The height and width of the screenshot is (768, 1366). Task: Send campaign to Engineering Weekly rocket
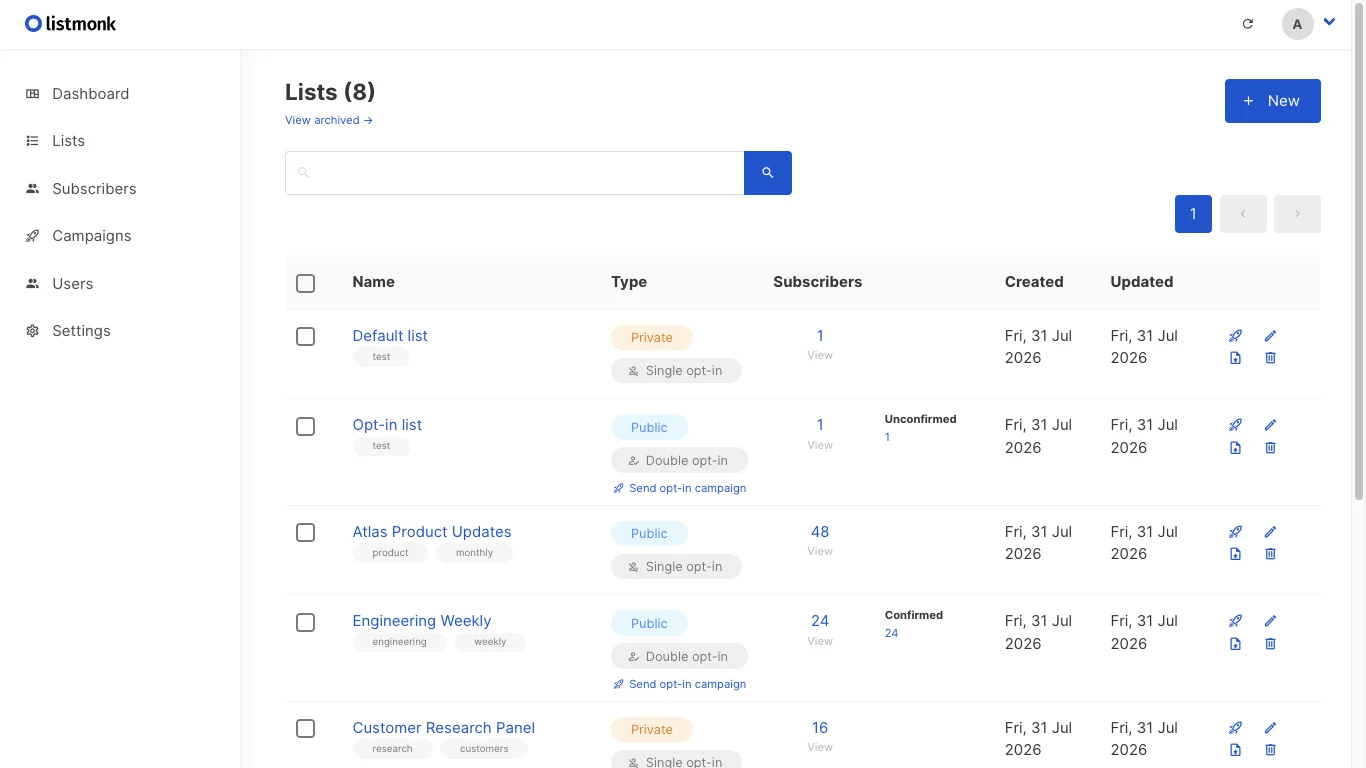1236,621
